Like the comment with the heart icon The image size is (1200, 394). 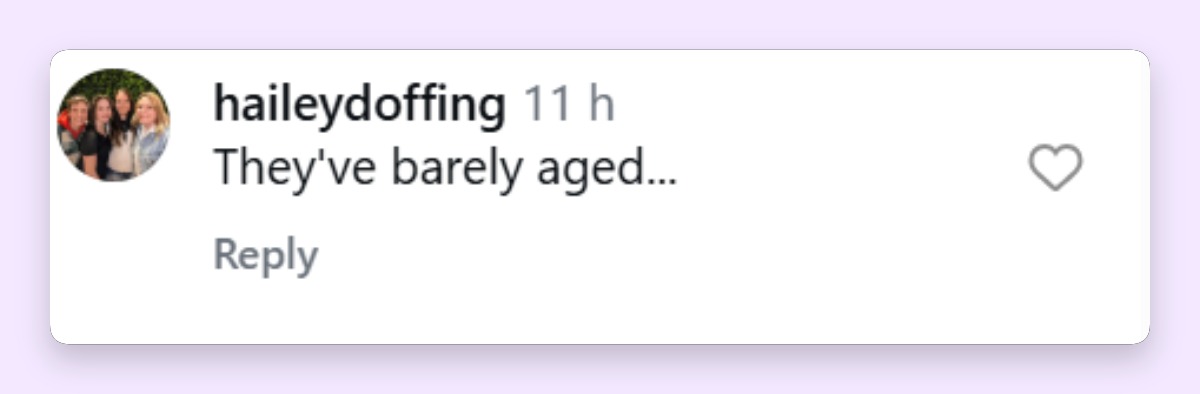(x=1056, y=167)
